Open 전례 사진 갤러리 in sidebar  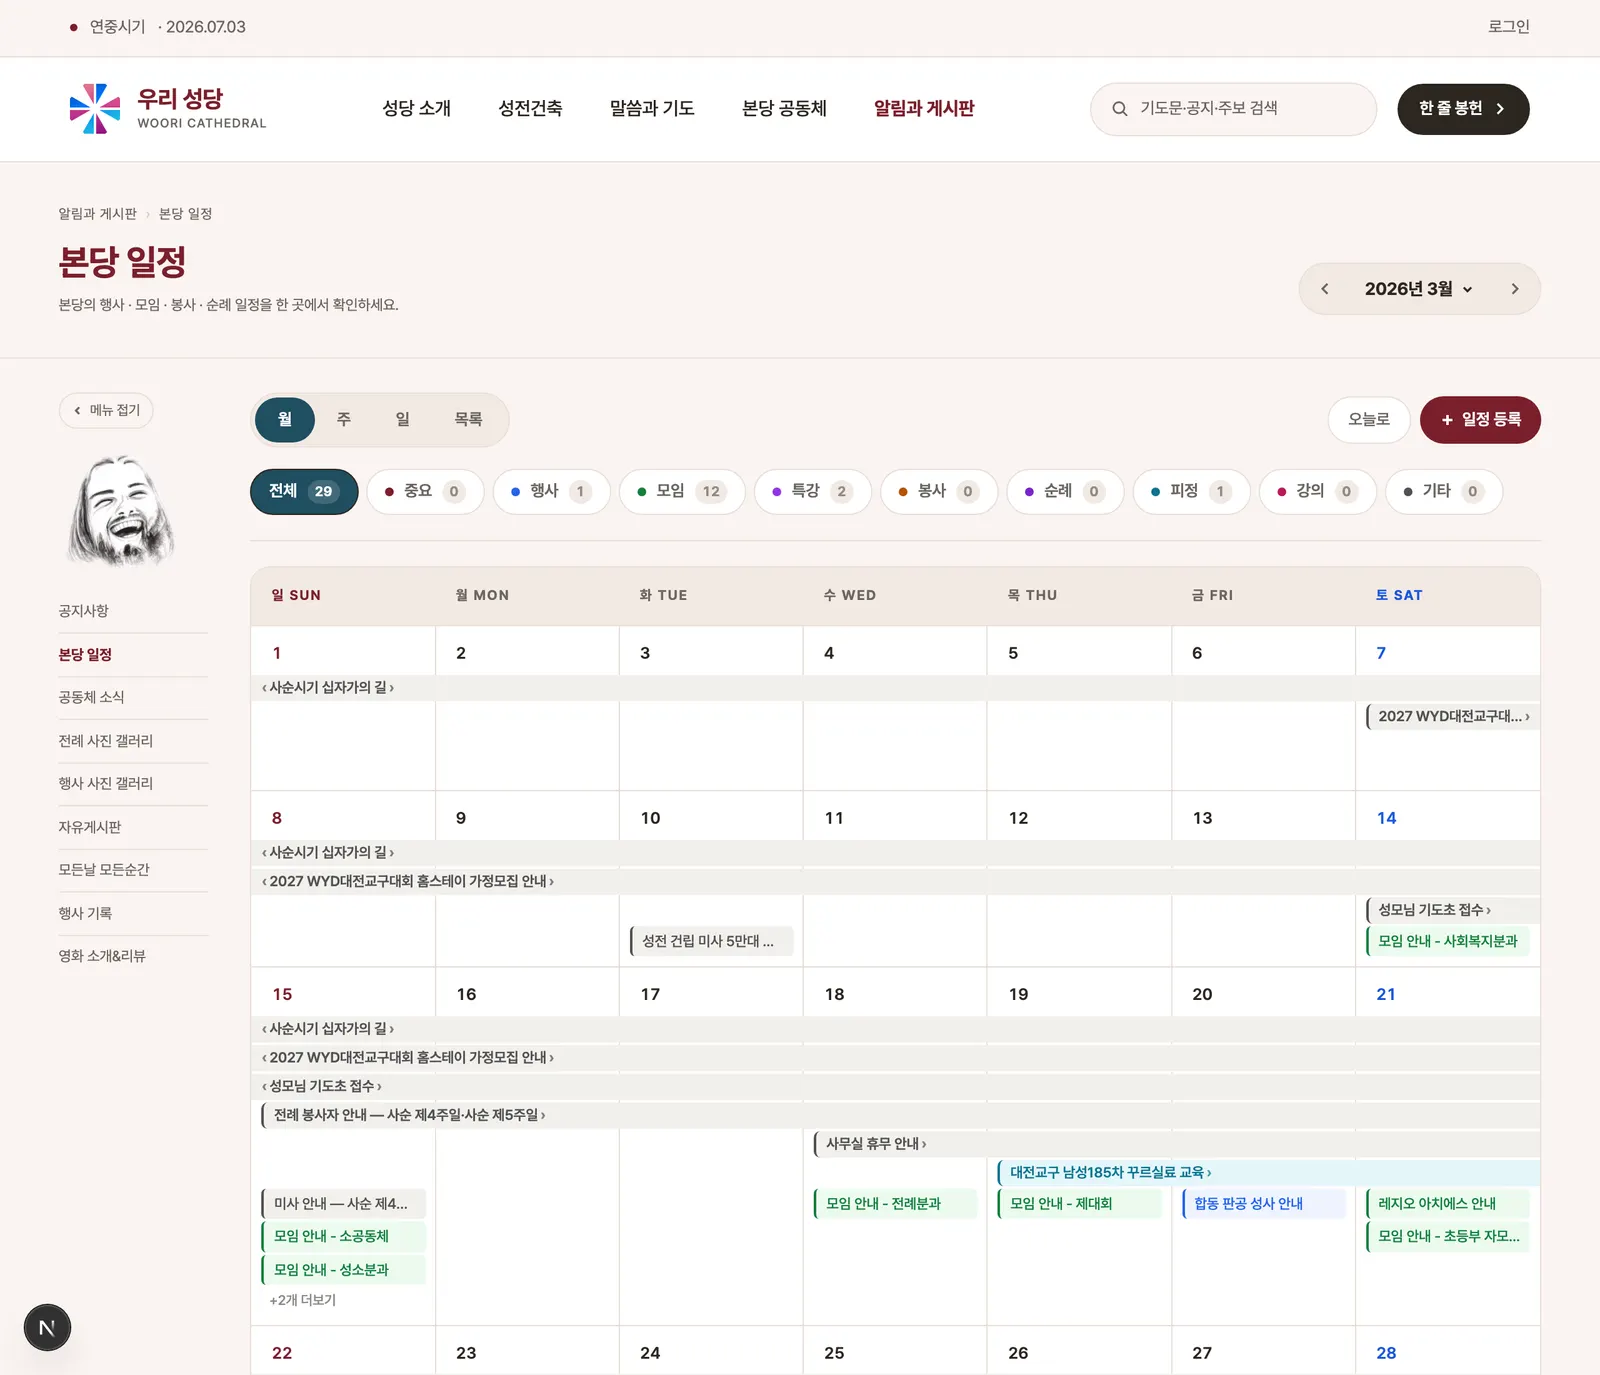point(105,741)
